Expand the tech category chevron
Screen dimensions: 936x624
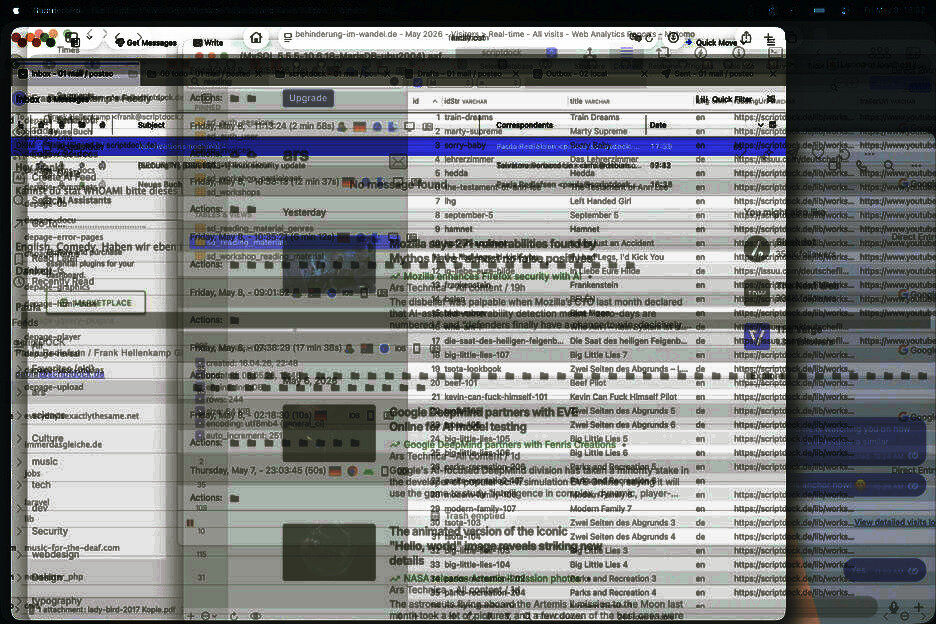pyautogui.click(x=19, y=485)
